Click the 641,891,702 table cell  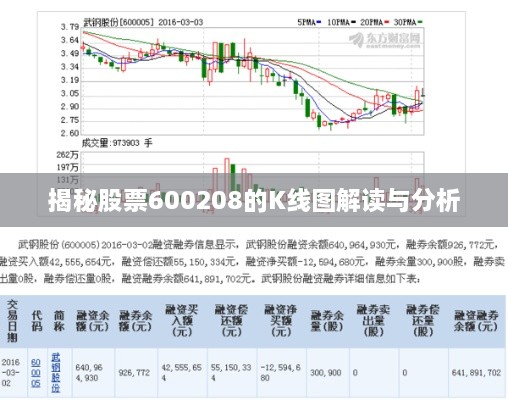476,373
